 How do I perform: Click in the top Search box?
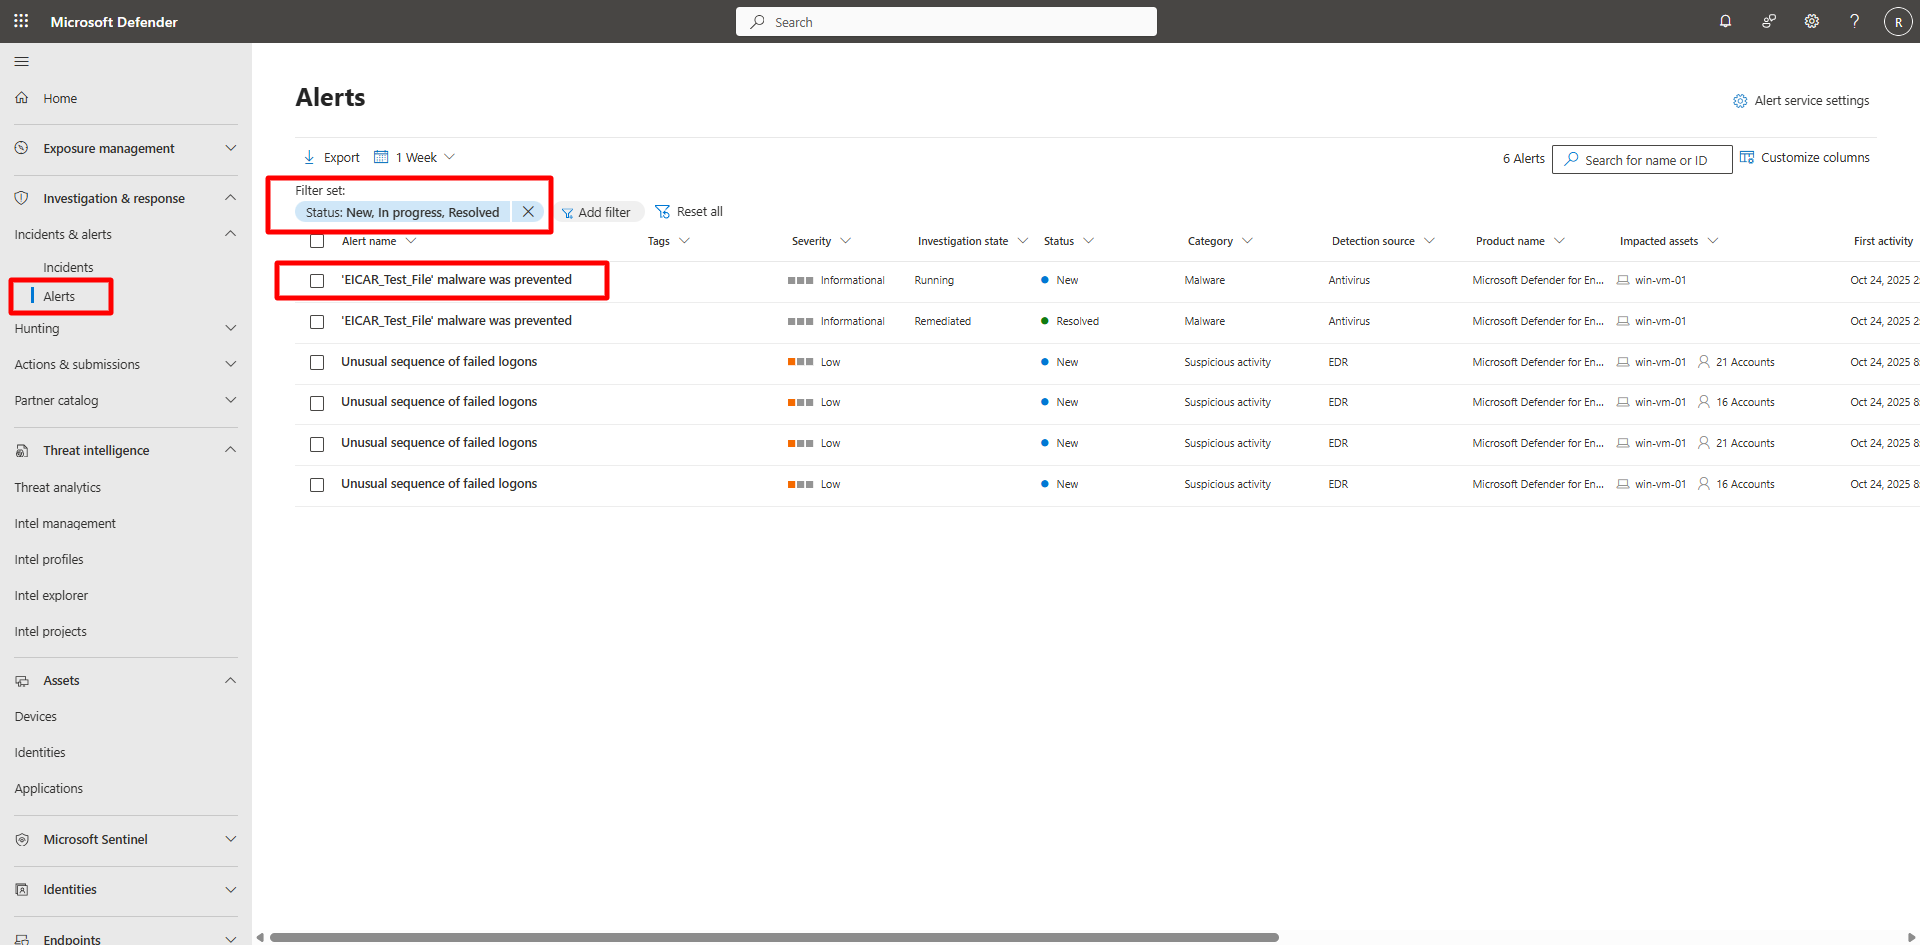click(946, 22)
